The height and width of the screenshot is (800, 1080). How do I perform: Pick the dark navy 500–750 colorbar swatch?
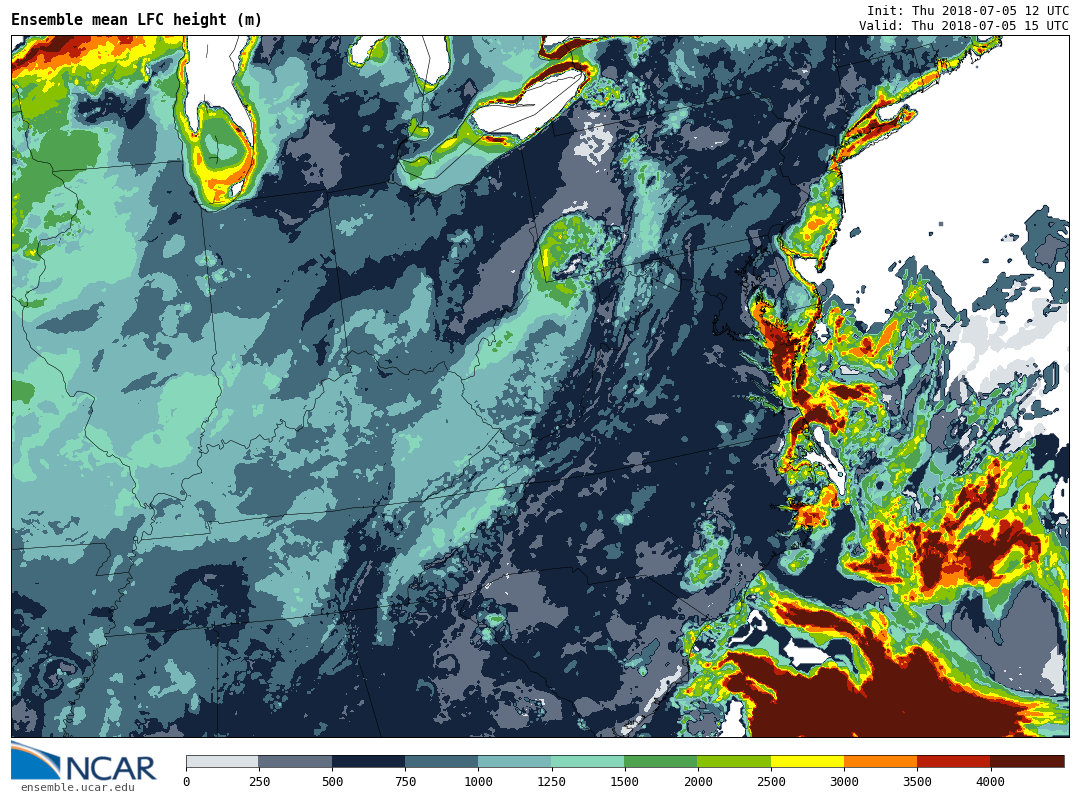(368, 761)
